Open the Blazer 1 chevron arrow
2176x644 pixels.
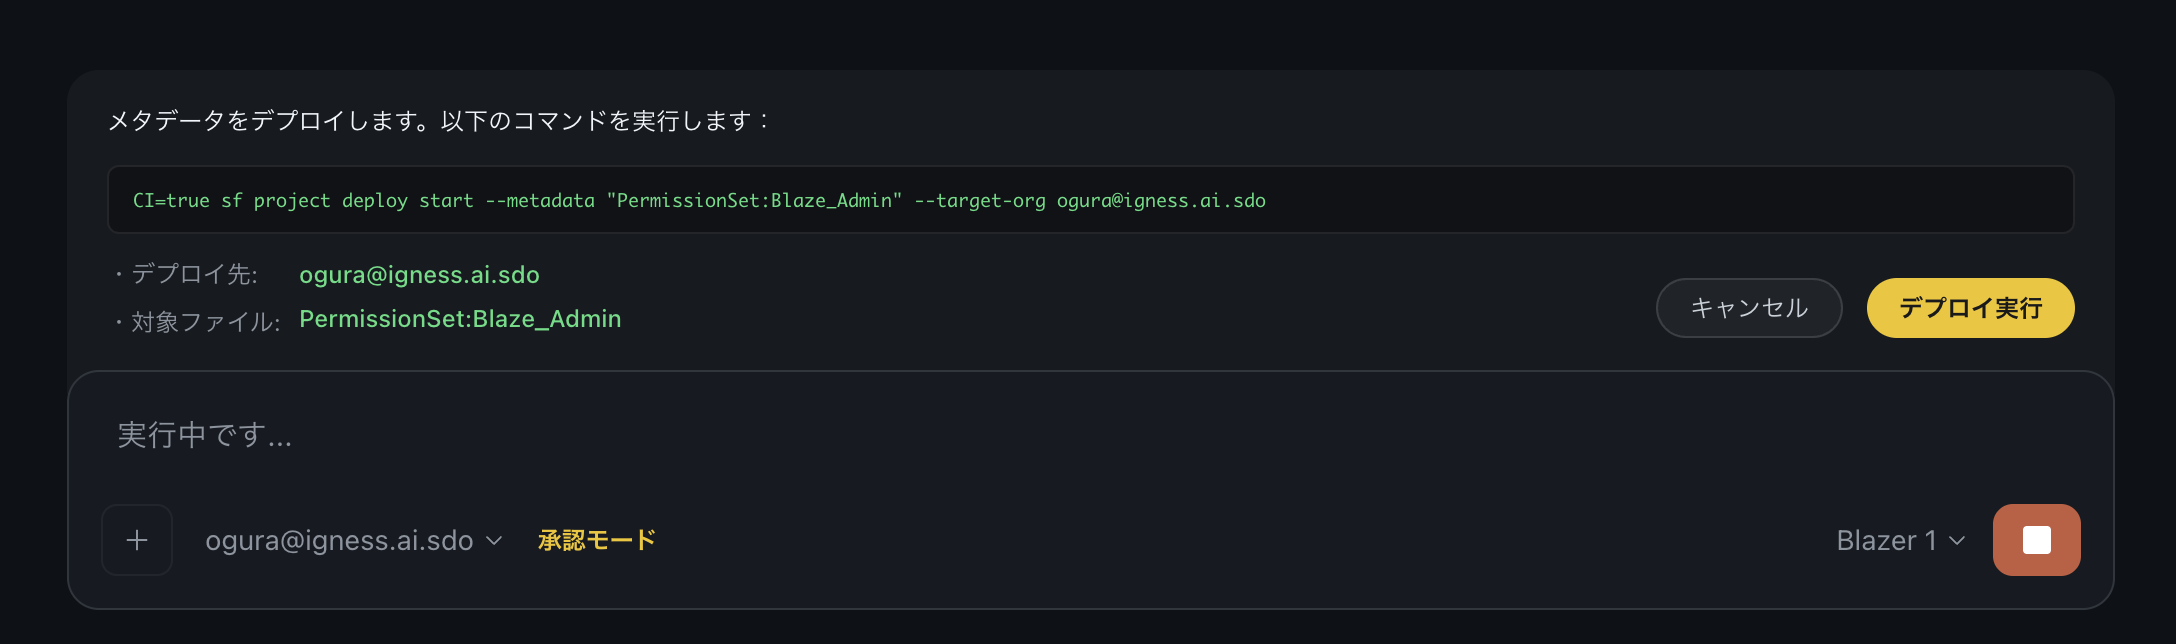tap(1957, 541)
